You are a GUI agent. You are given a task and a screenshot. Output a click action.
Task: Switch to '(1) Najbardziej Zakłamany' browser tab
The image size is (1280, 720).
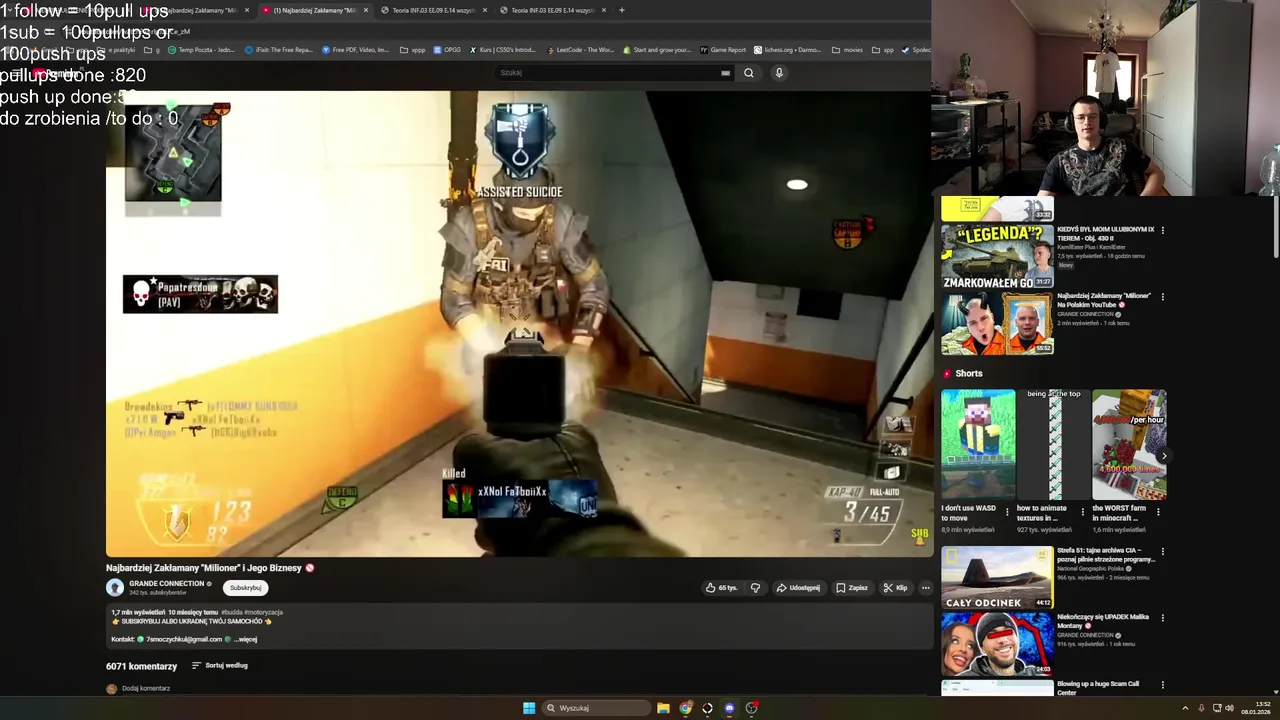coord(315,10)
